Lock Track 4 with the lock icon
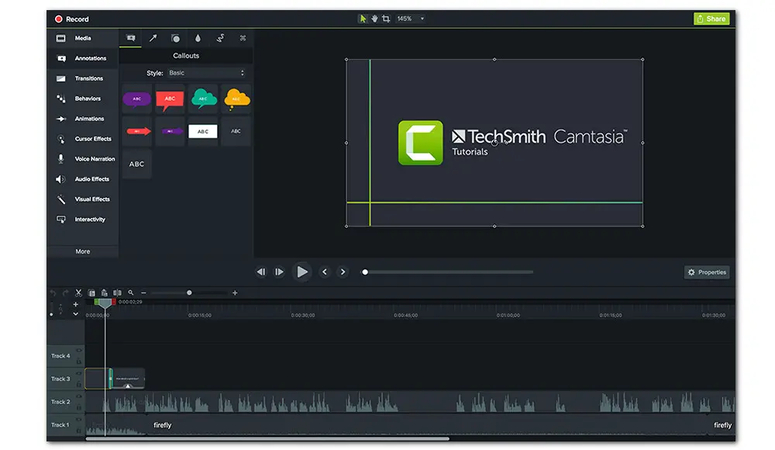The image size is (775, 450). click(79, 361)
